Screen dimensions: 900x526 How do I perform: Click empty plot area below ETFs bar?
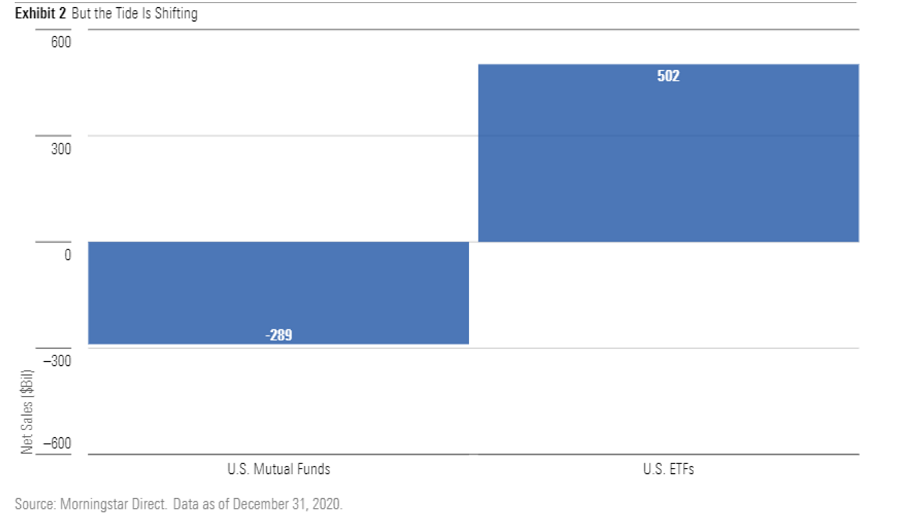pyautogui.click(x=668, y=350)
